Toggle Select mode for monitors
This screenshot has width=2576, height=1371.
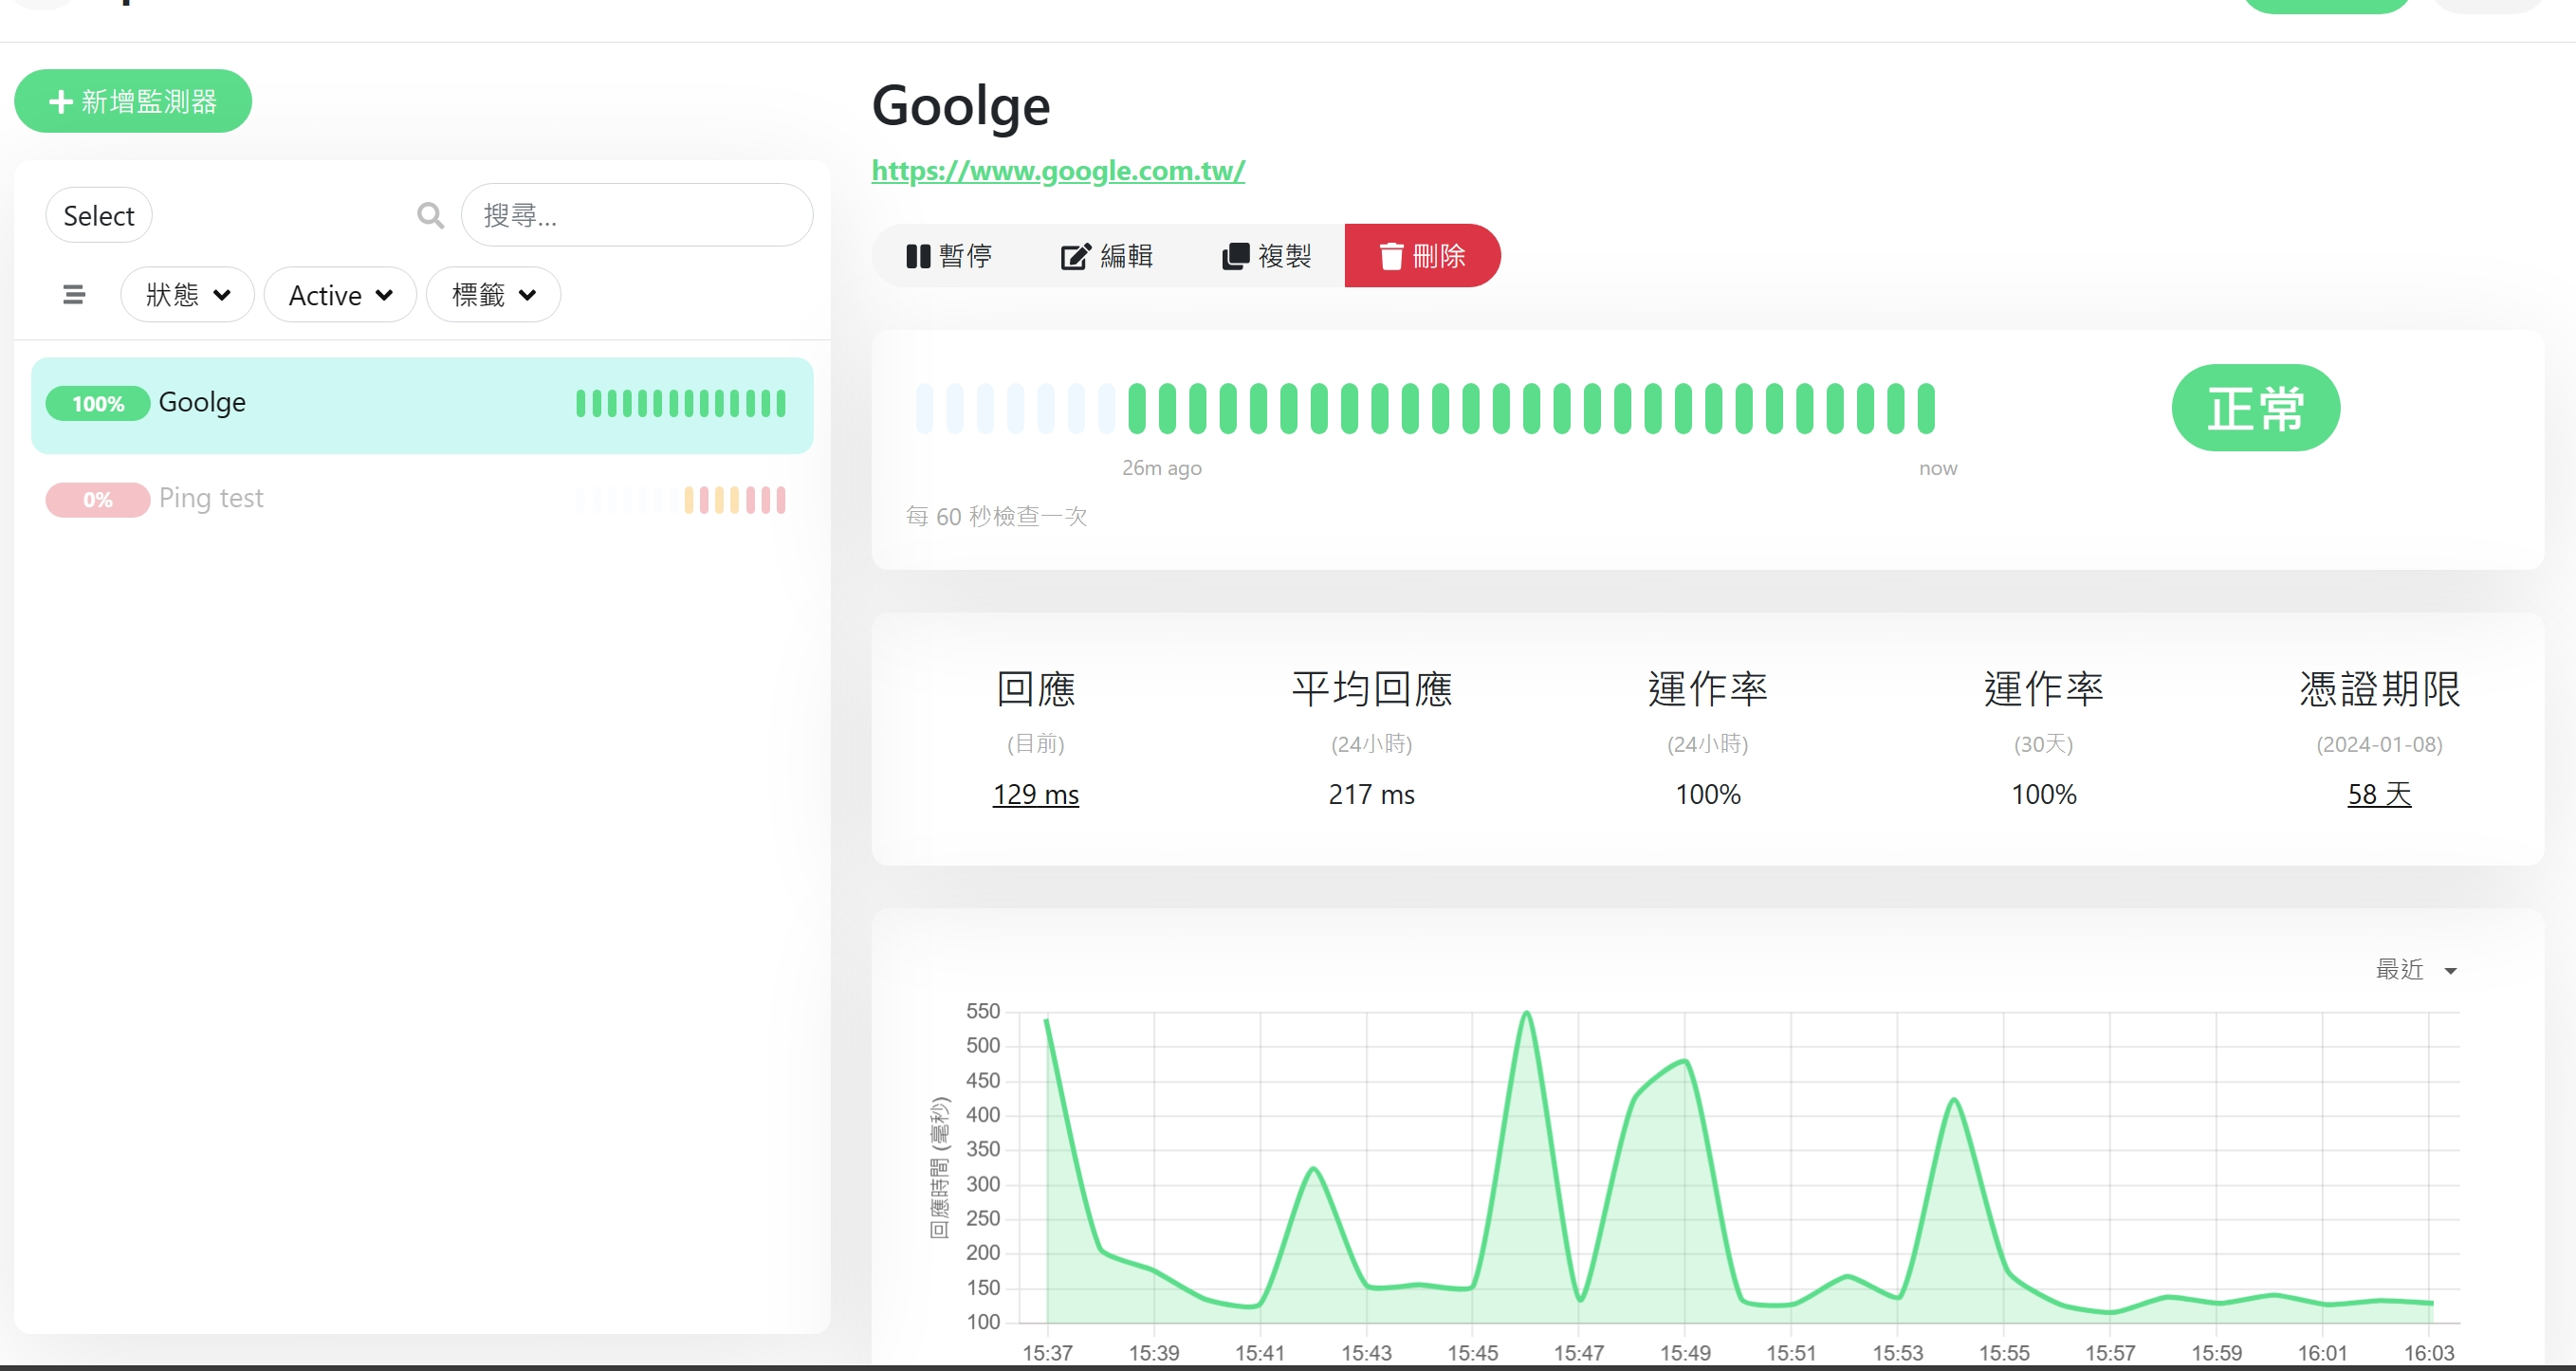pos(98,215)
